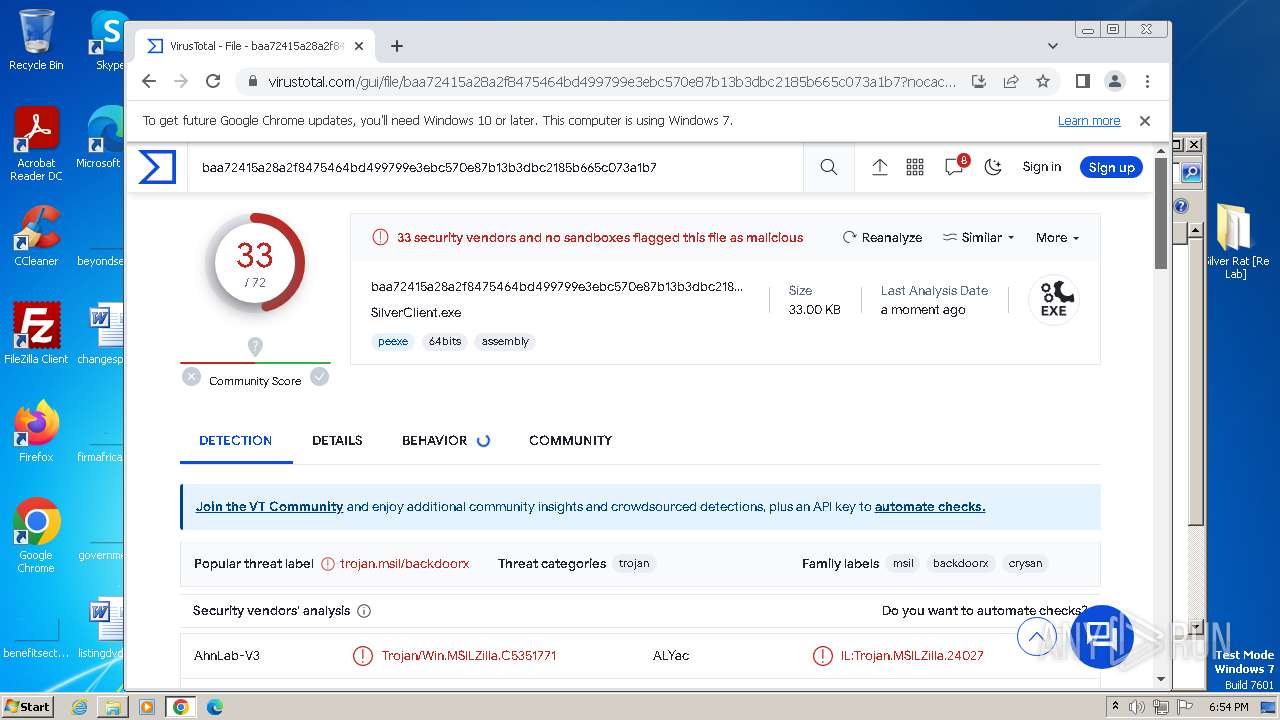Click the scroll-to-top arrow button
This screenshot has width=1280, height=720.
click(1037, 637)
